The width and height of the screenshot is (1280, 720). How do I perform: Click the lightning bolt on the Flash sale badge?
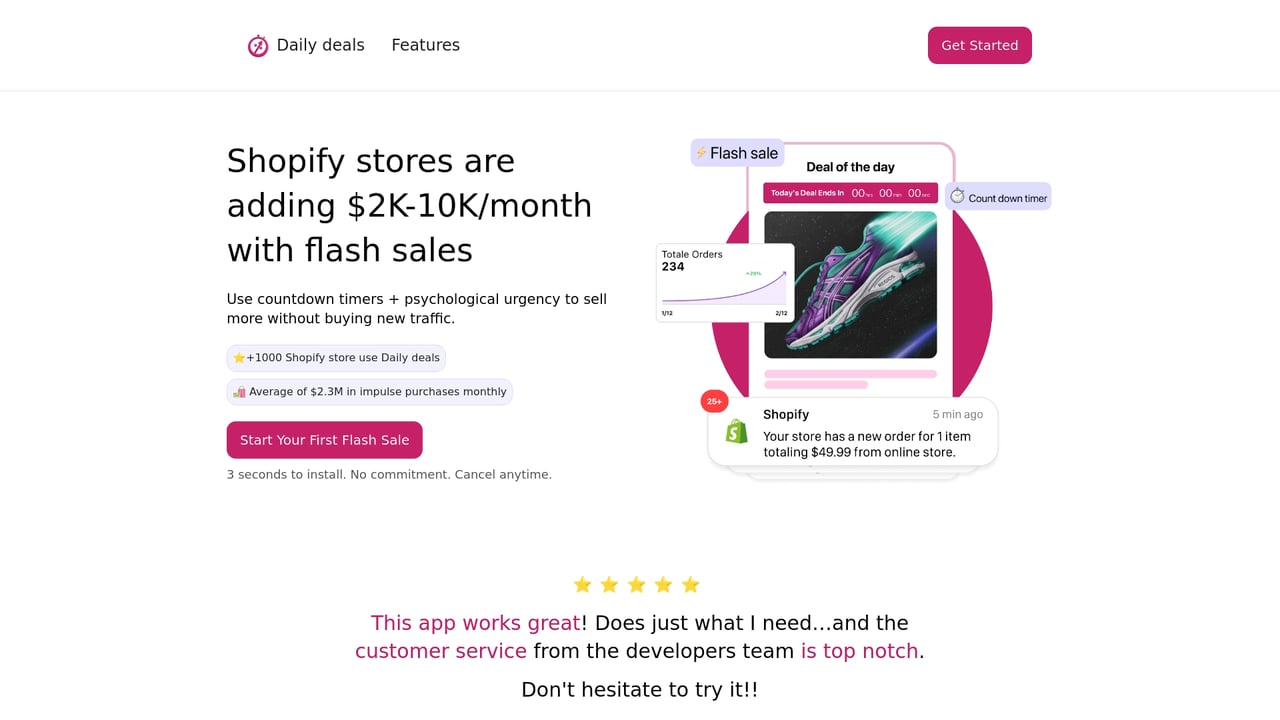pos(700,152)
